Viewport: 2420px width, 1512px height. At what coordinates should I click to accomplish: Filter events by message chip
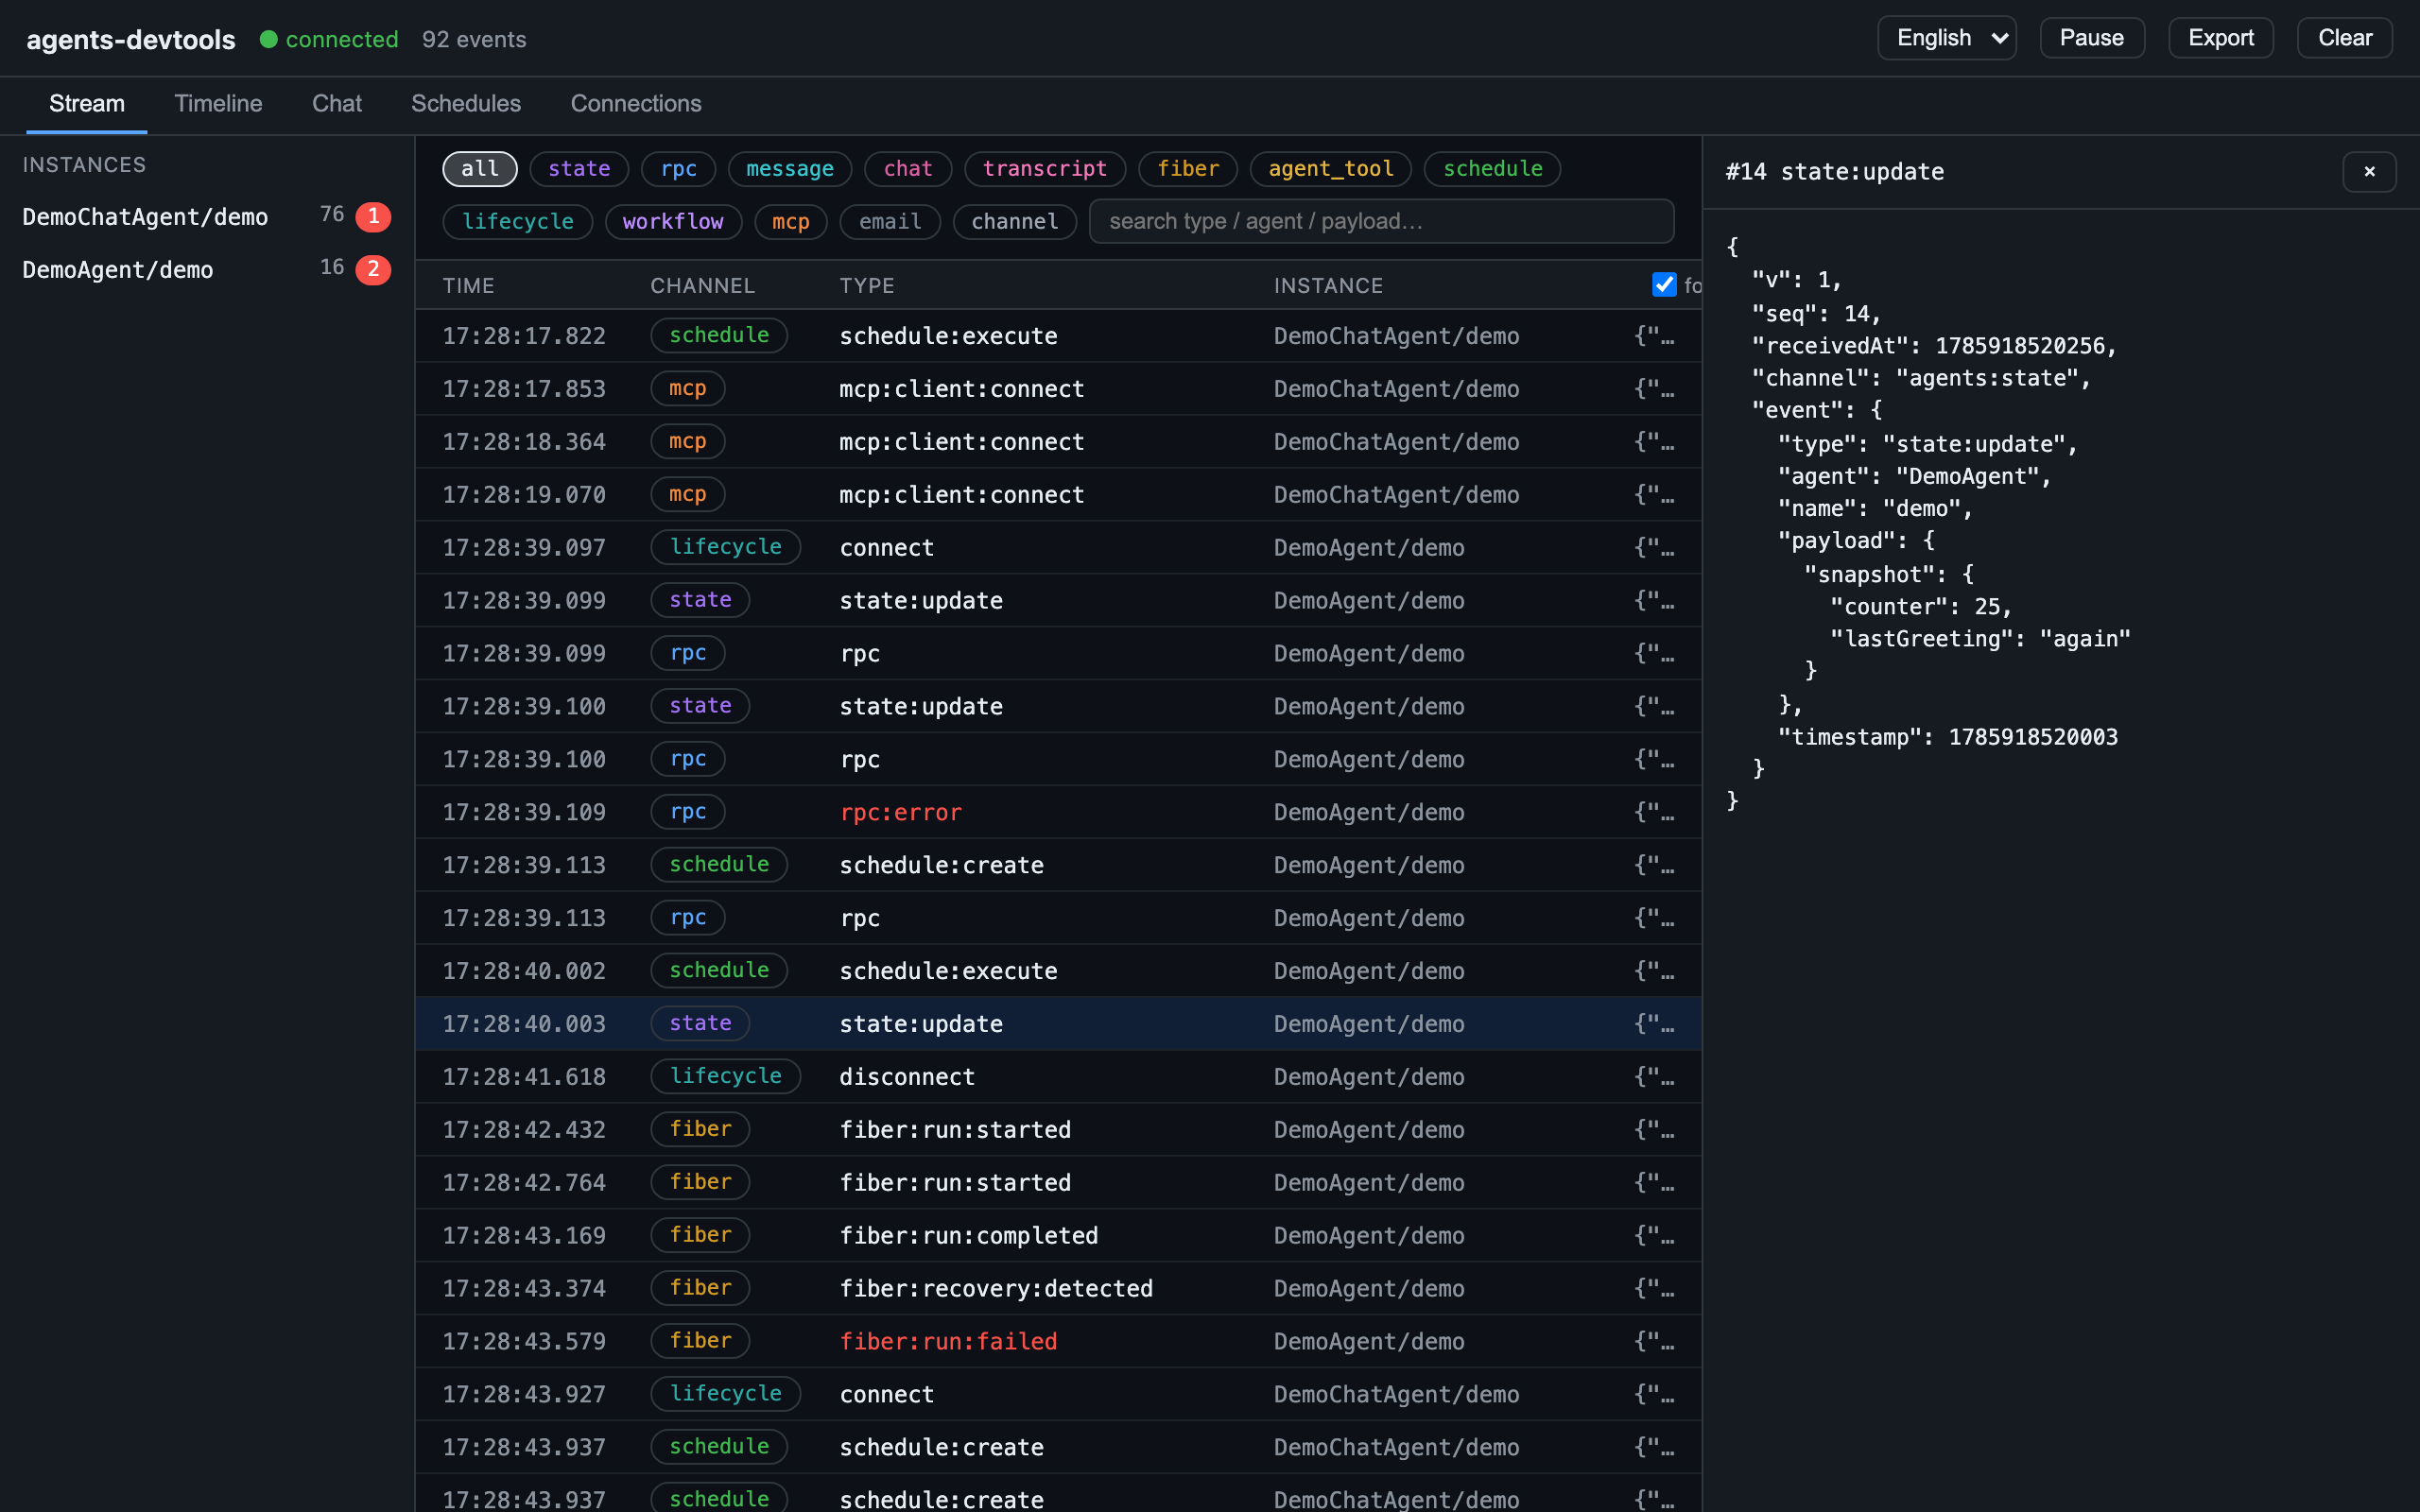tap(790, 169)
